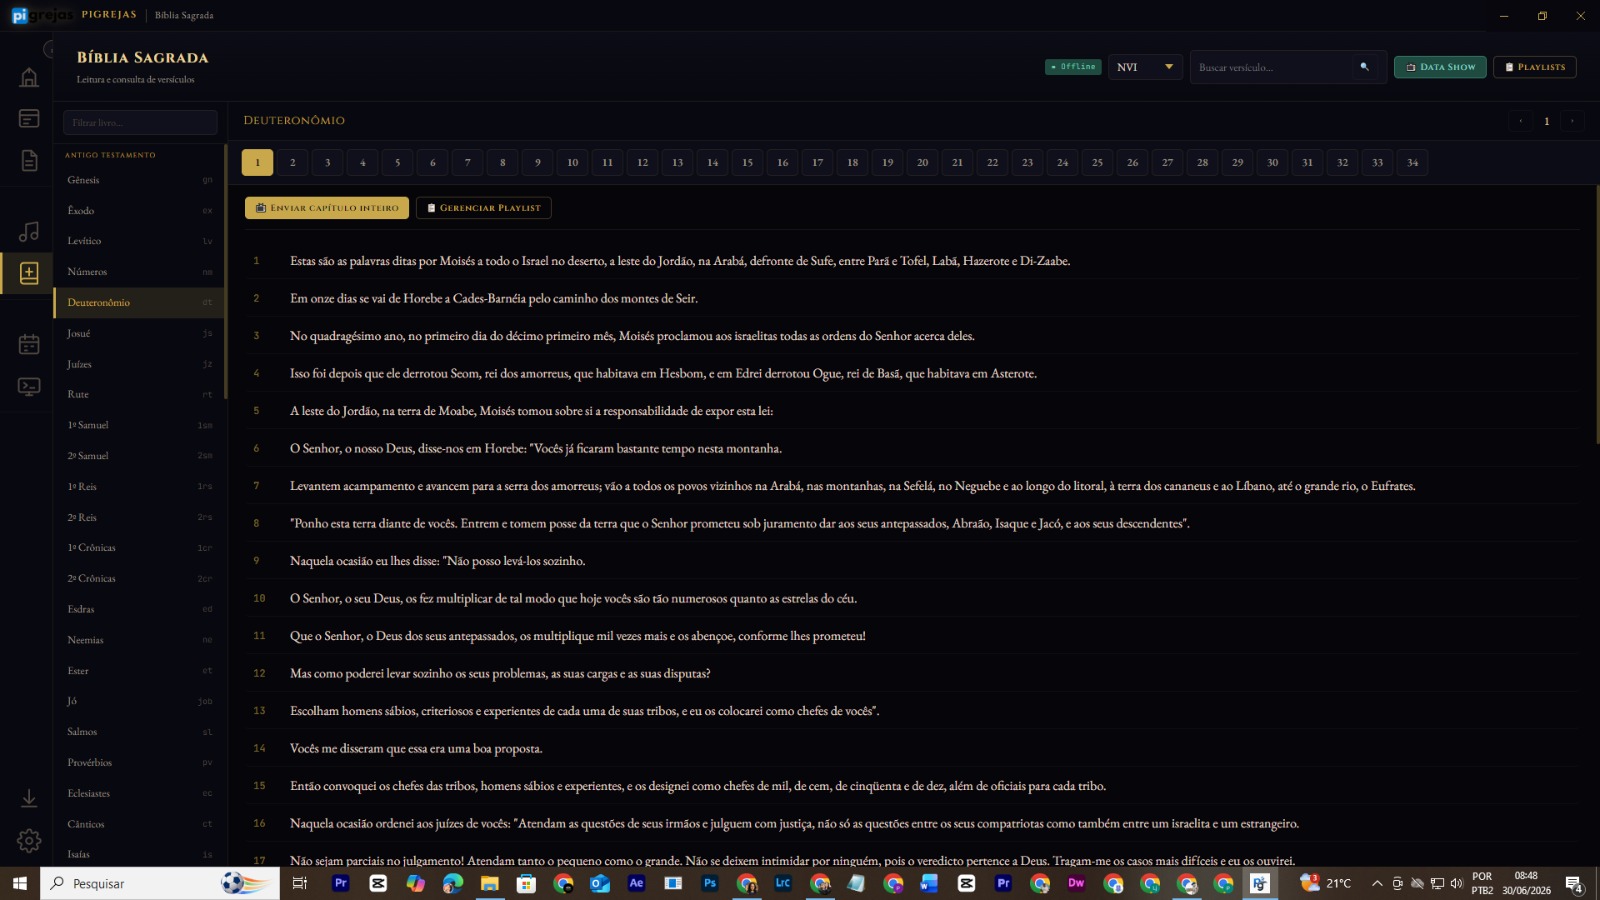
Task: Open After Effects from the taskbar
Action: point(636,883)
